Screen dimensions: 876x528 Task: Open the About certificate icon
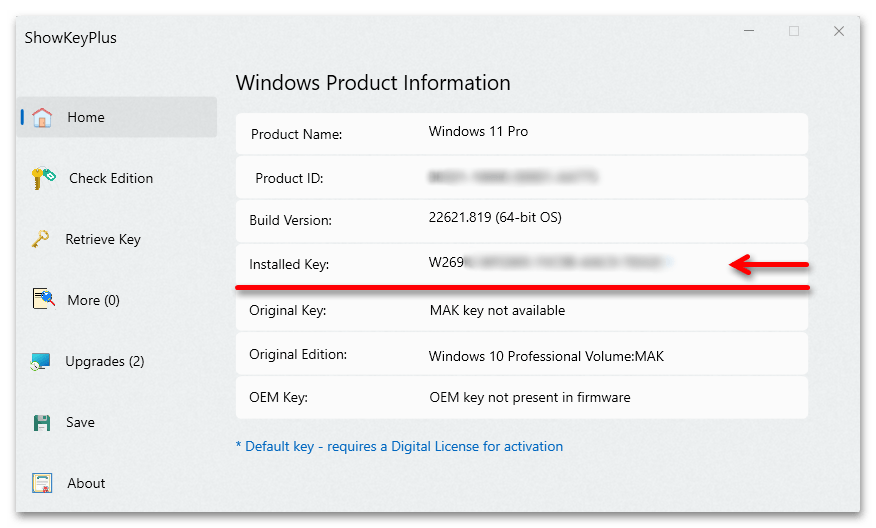point(42,483)
